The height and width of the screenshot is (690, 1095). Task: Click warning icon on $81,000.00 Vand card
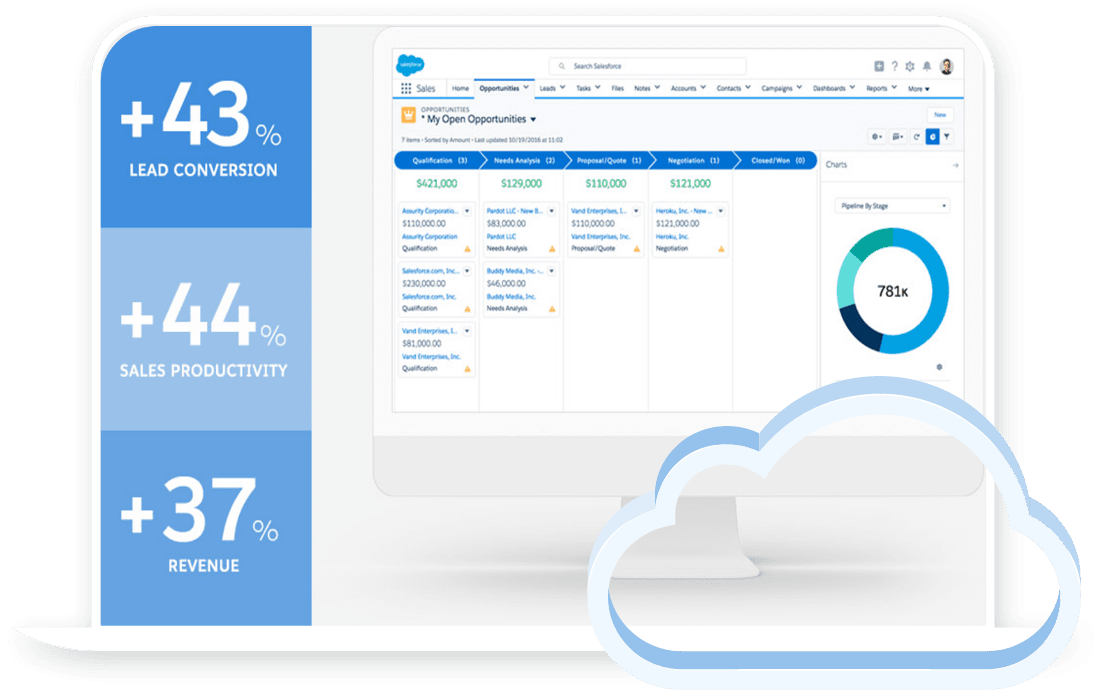click(467, 369)
